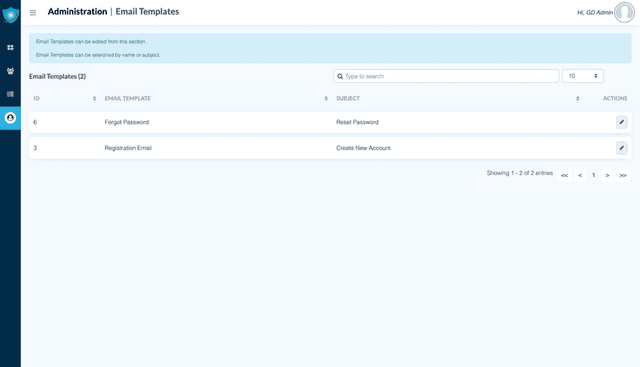640x367 pixels.
Task: Click the Email Templates (2) heading
Action: point(58,76)
